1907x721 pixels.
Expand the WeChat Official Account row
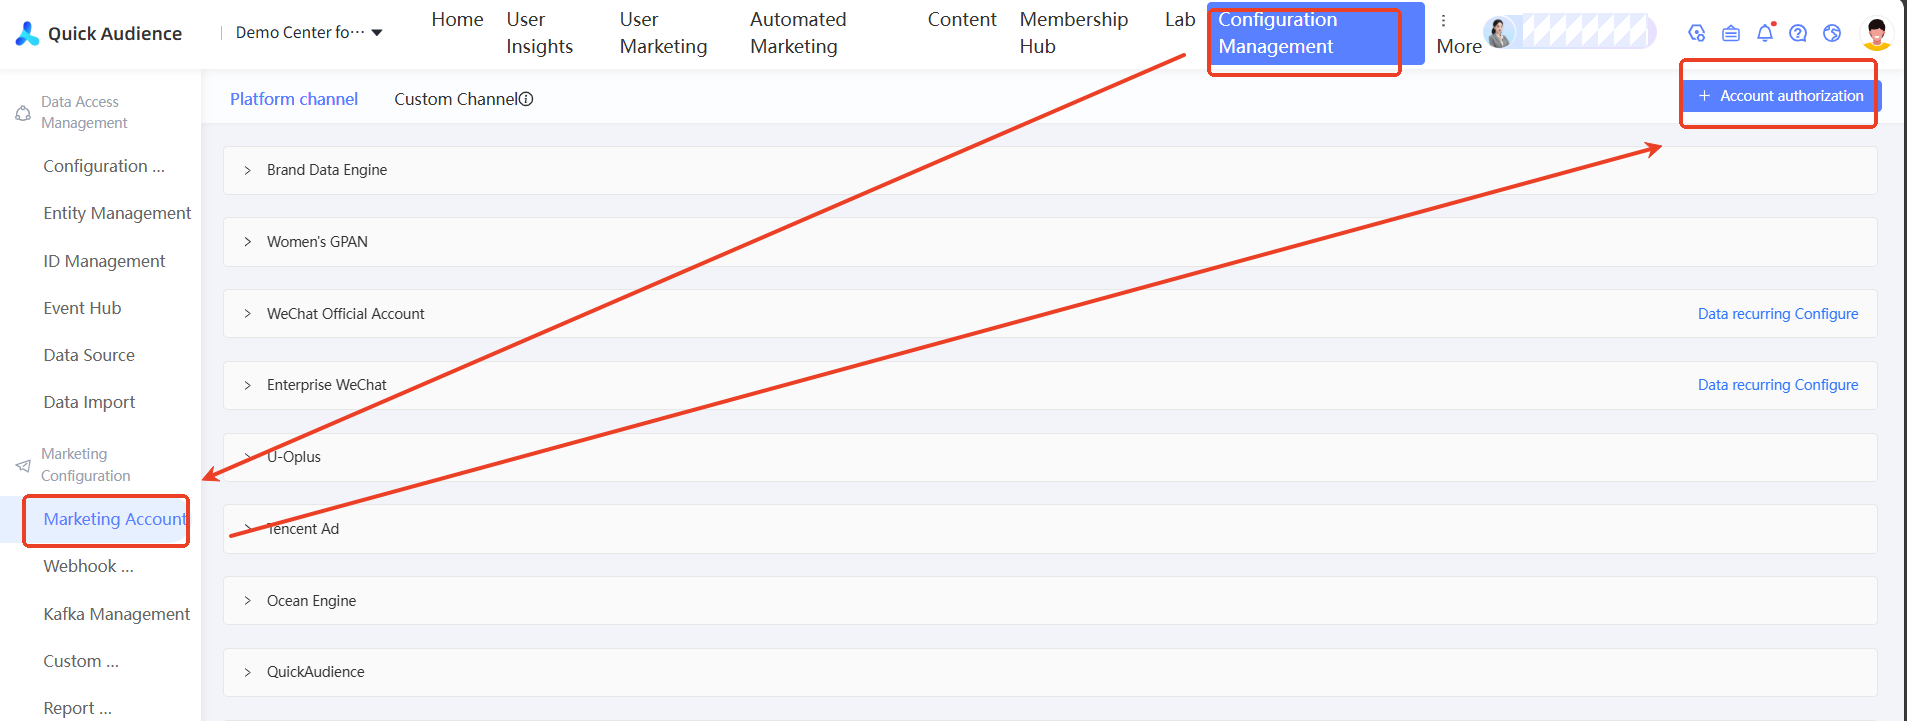point(248,314)
